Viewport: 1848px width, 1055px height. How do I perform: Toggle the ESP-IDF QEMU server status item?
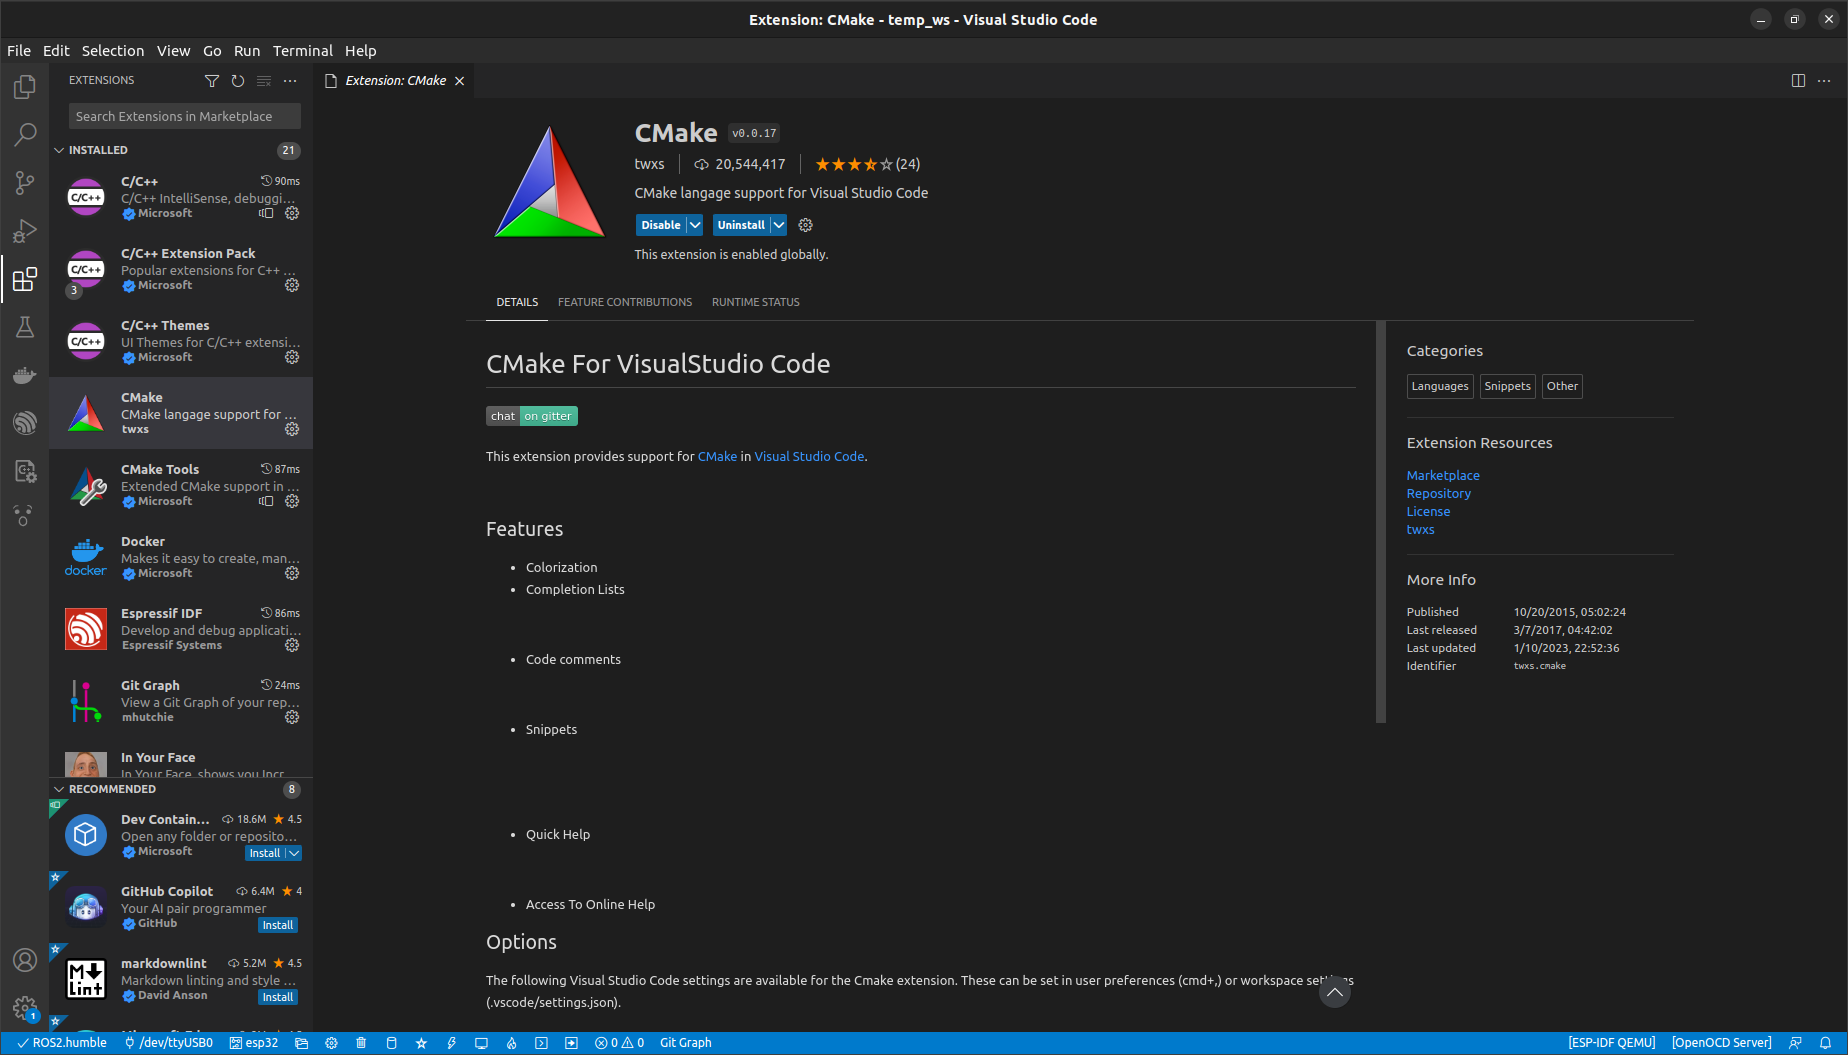1611,1043
